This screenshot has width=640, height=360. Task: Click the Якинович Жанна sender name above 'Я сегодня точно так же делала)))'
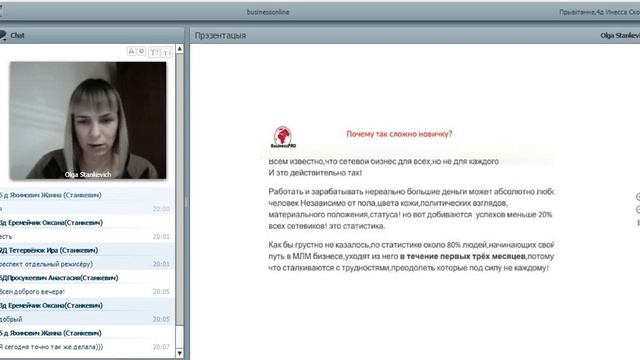point(51,333)
